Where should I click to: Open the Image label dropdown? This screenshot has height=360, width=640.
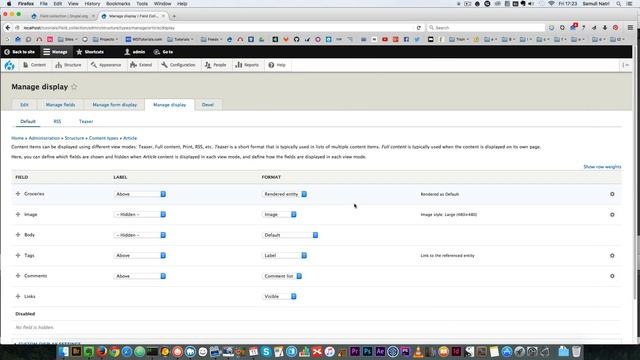(140, 214)
